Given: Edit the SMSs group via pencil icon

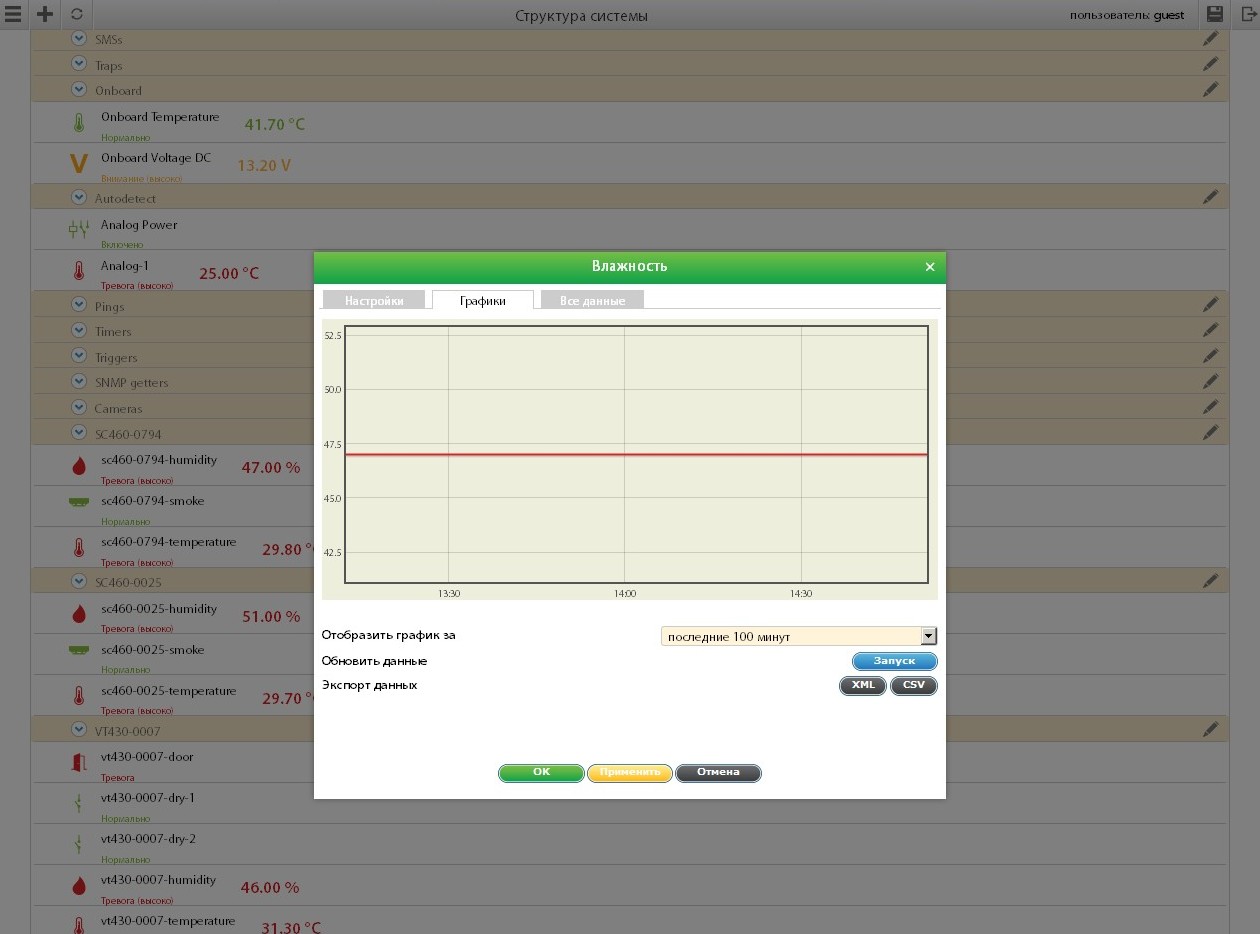Looking at the screenshot, I should point(1211,38).
